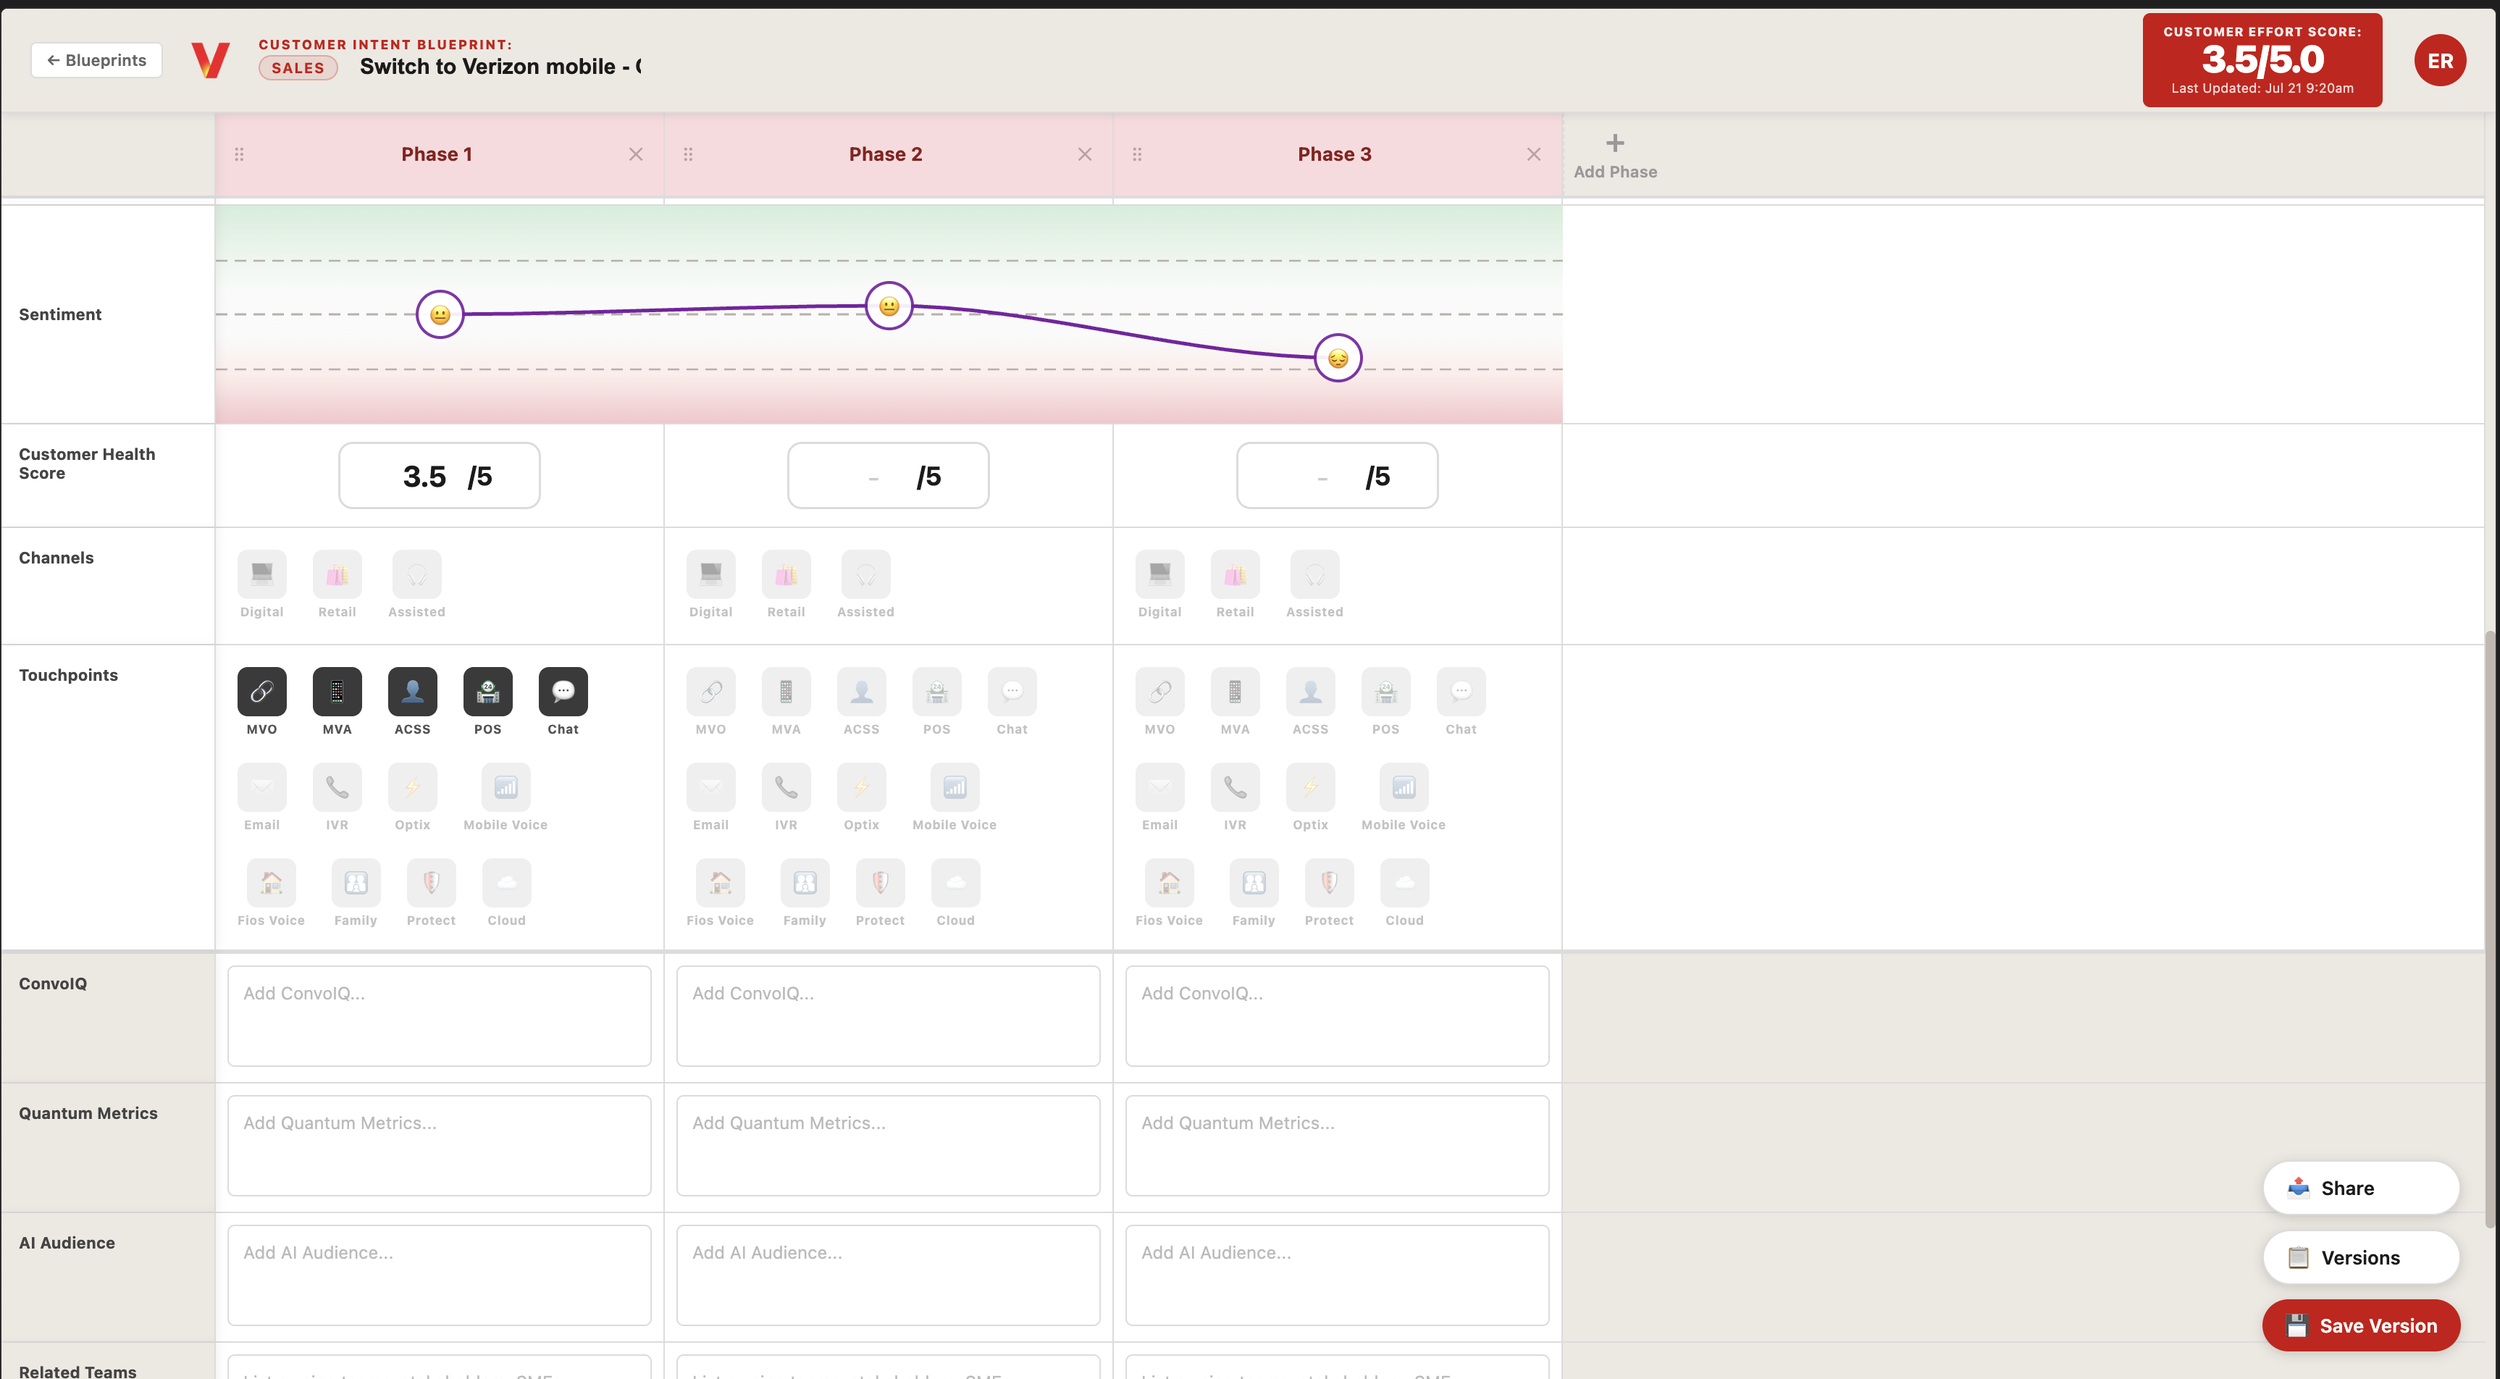Click the Phase 3 health score field
This screenshot has height=1379, width=2500.
(x=1337, y=476)
